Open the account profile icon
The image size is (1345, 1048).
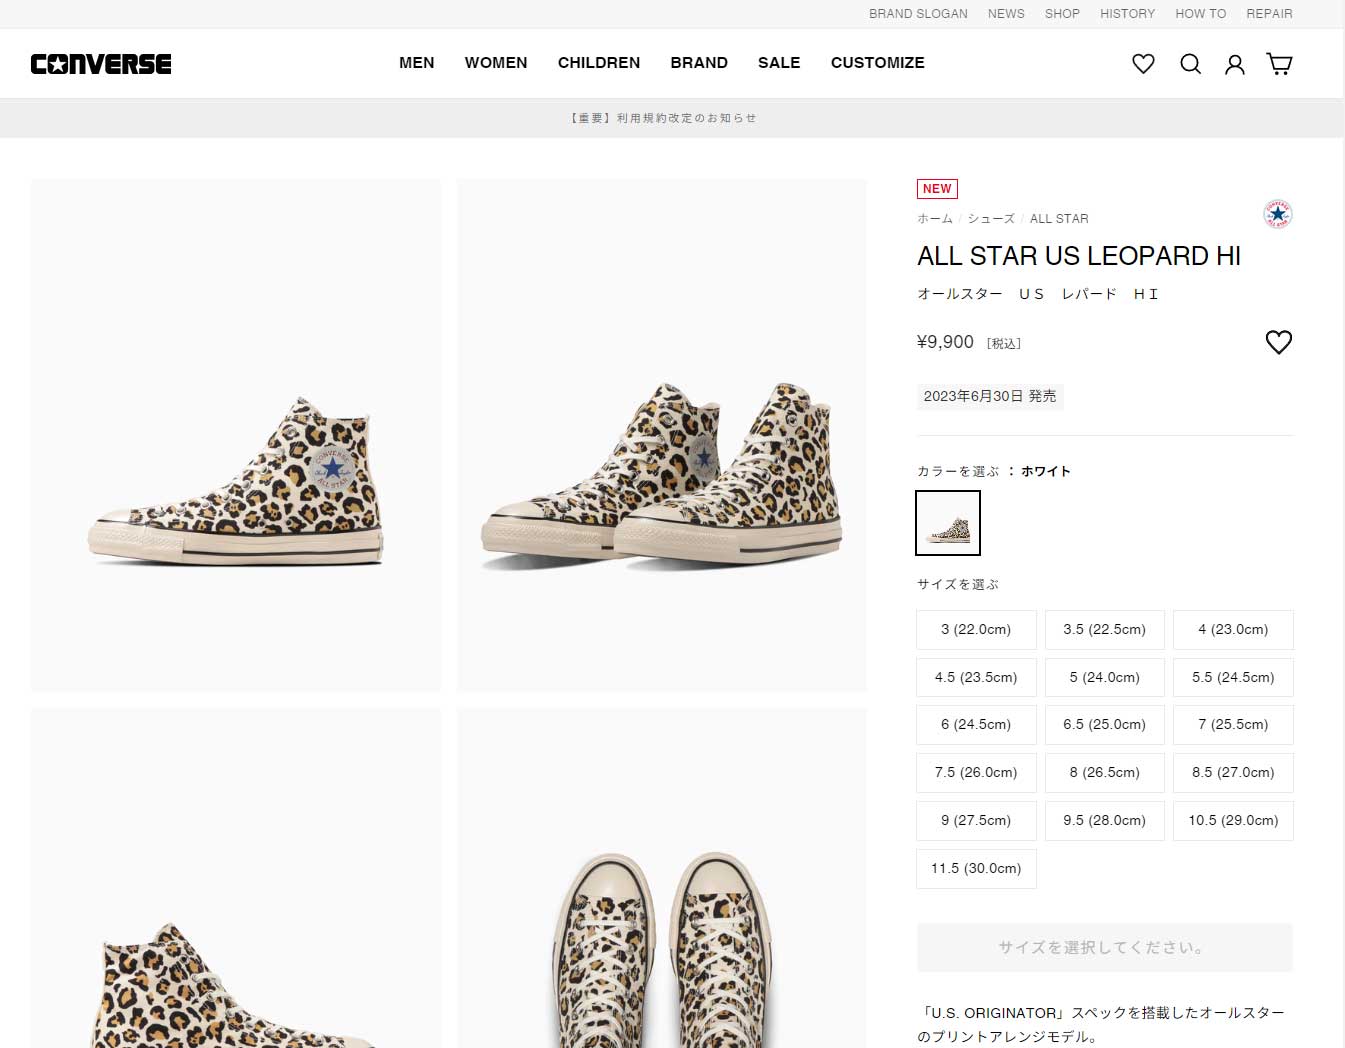coord(1235,64)
